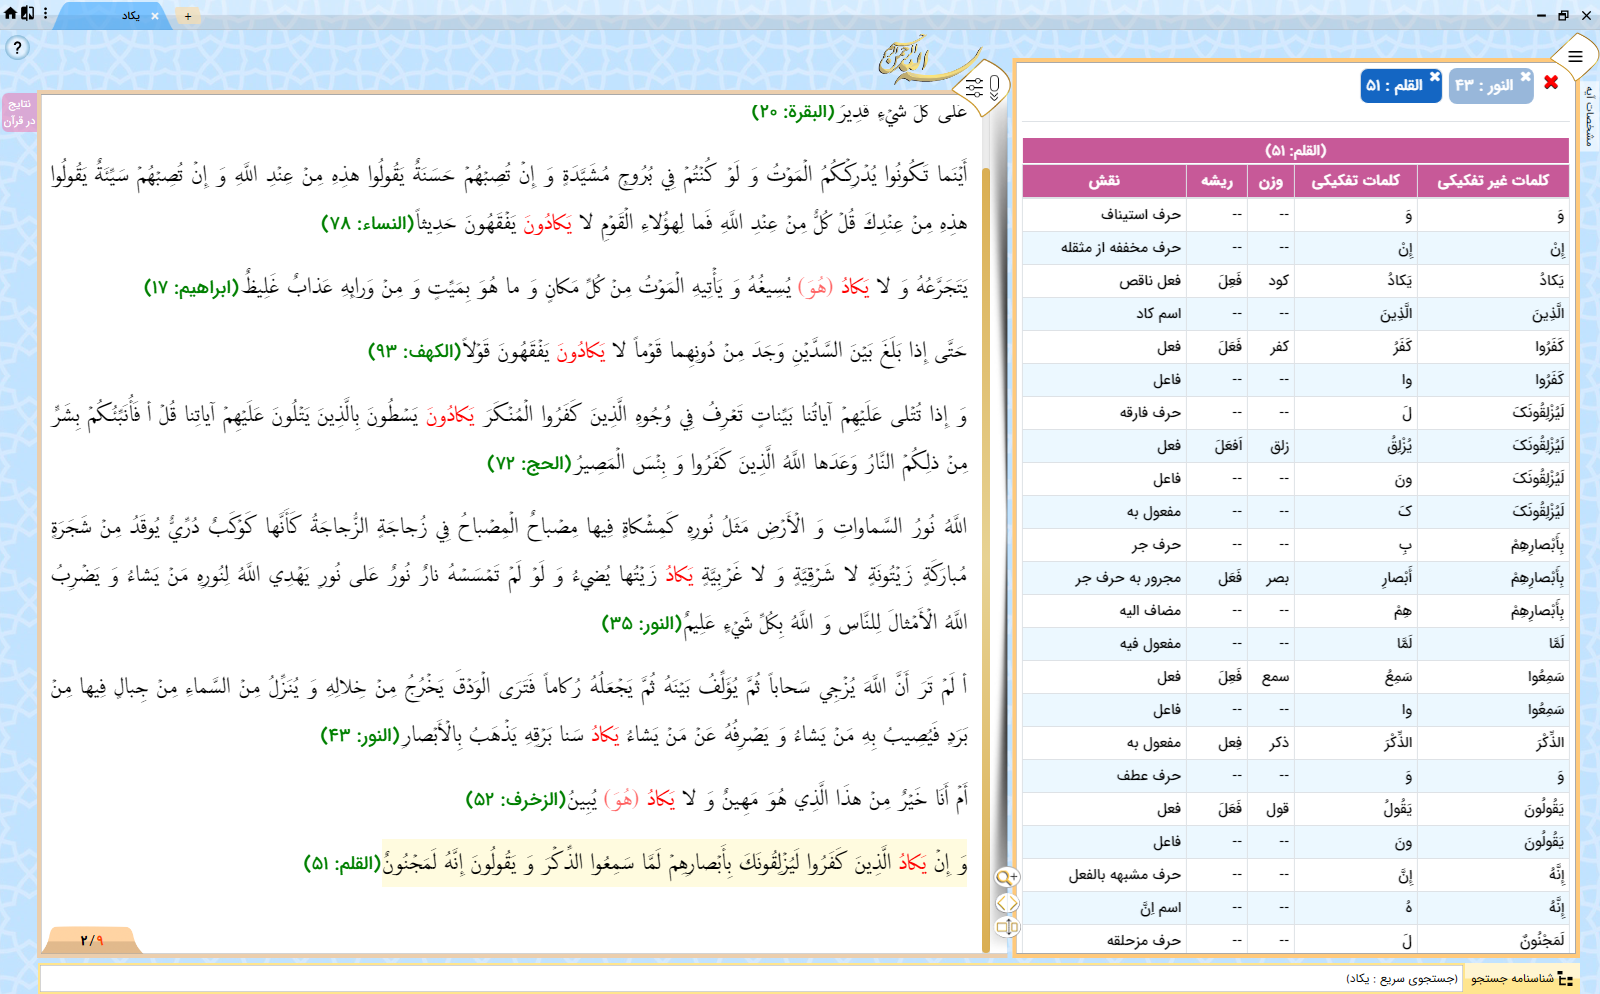Viewport: 1600px width, 994px height.
Task: Open the مشخصات آیه vertical side tab
Action: (x=1589, y=115)
